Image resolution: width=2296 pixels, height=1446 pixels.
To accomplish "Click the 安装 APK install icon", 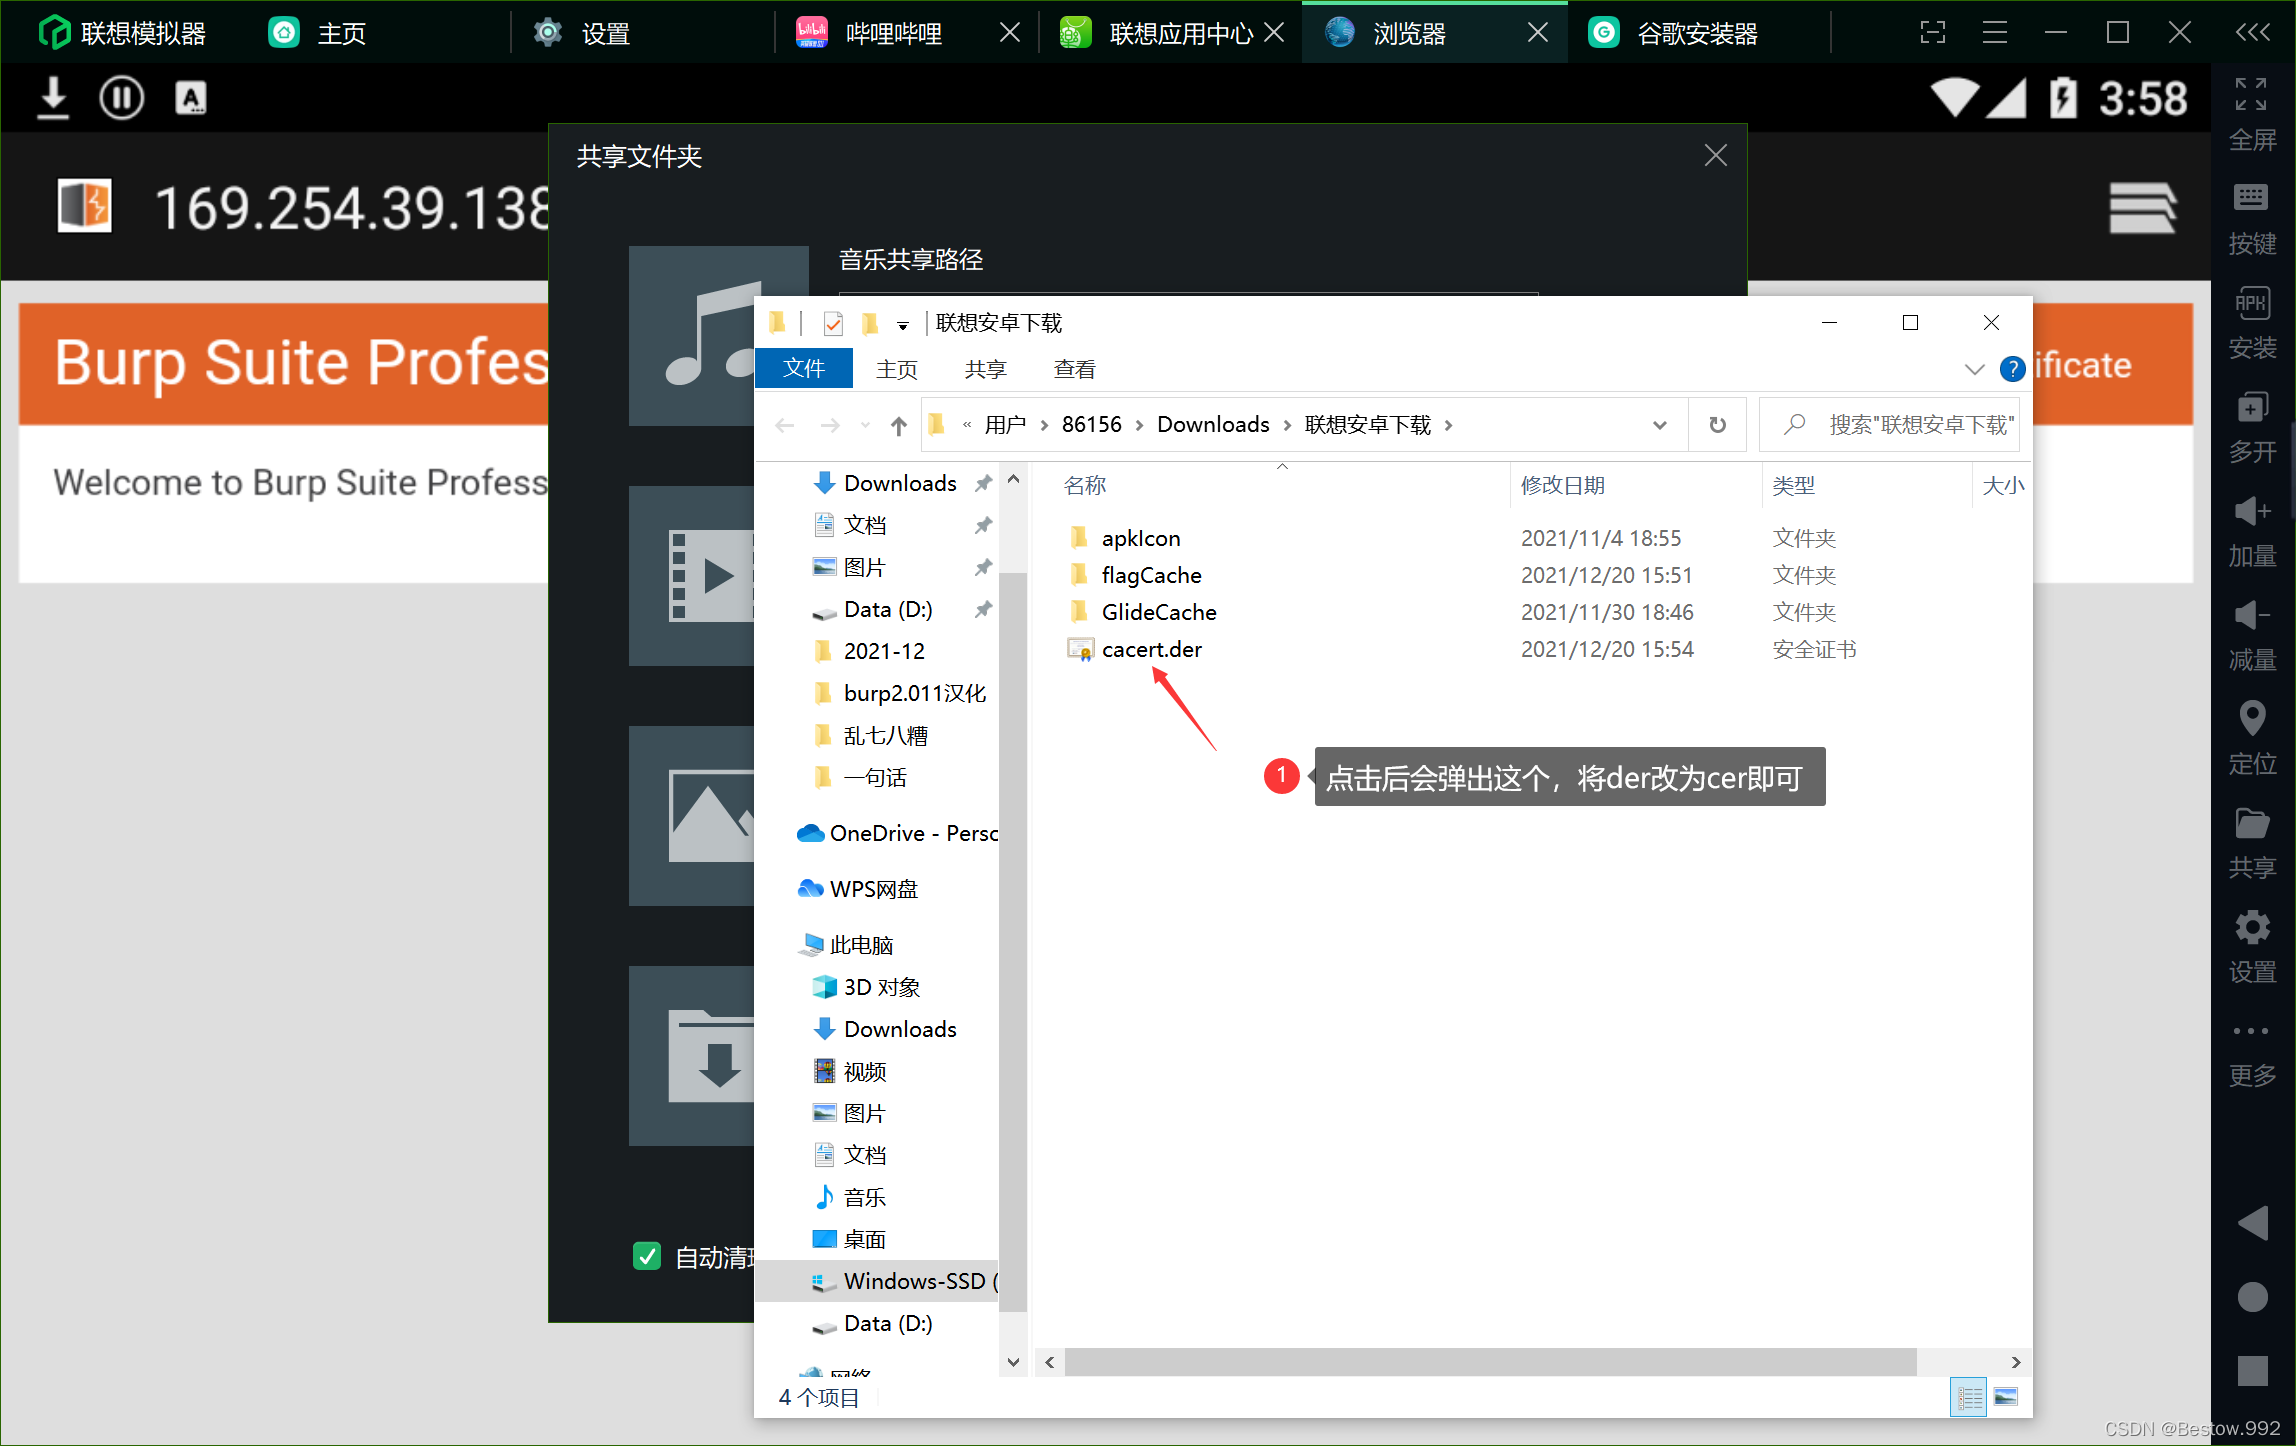I will click(2251, 302).
